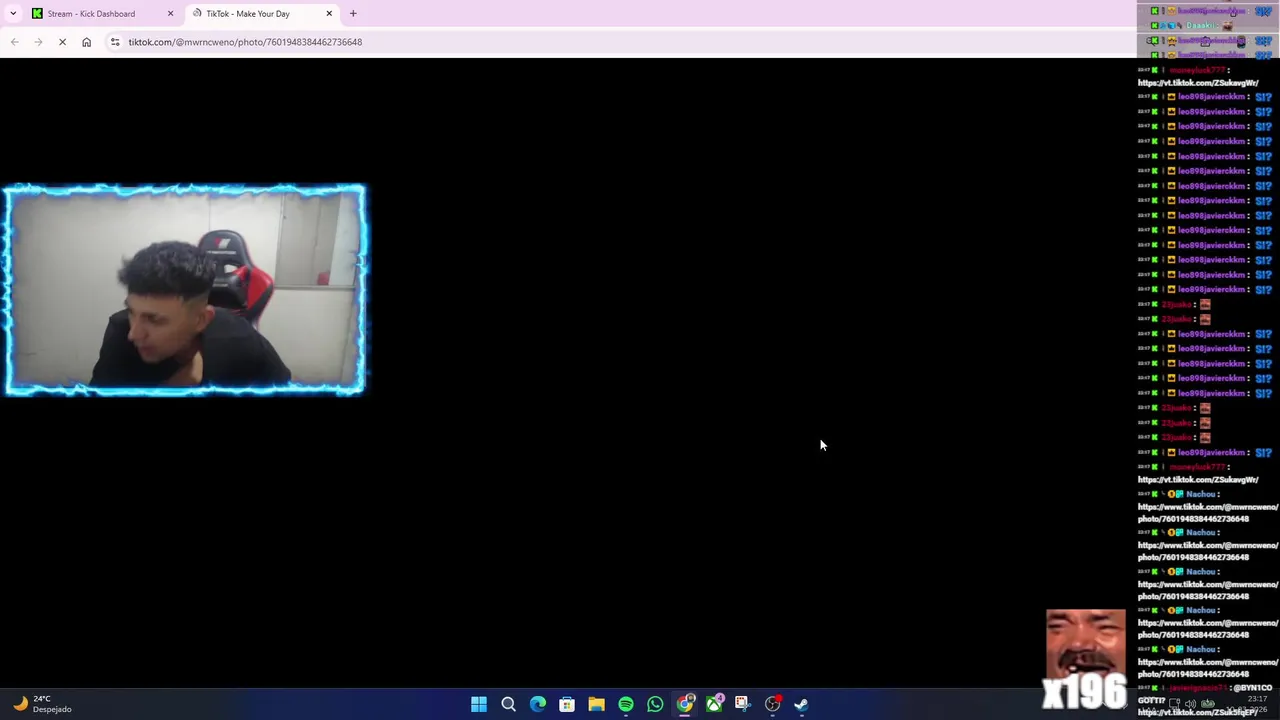Click the streamer webcam overlay
This screenshot has height=720, width=1280.
[x=185, y=290]
